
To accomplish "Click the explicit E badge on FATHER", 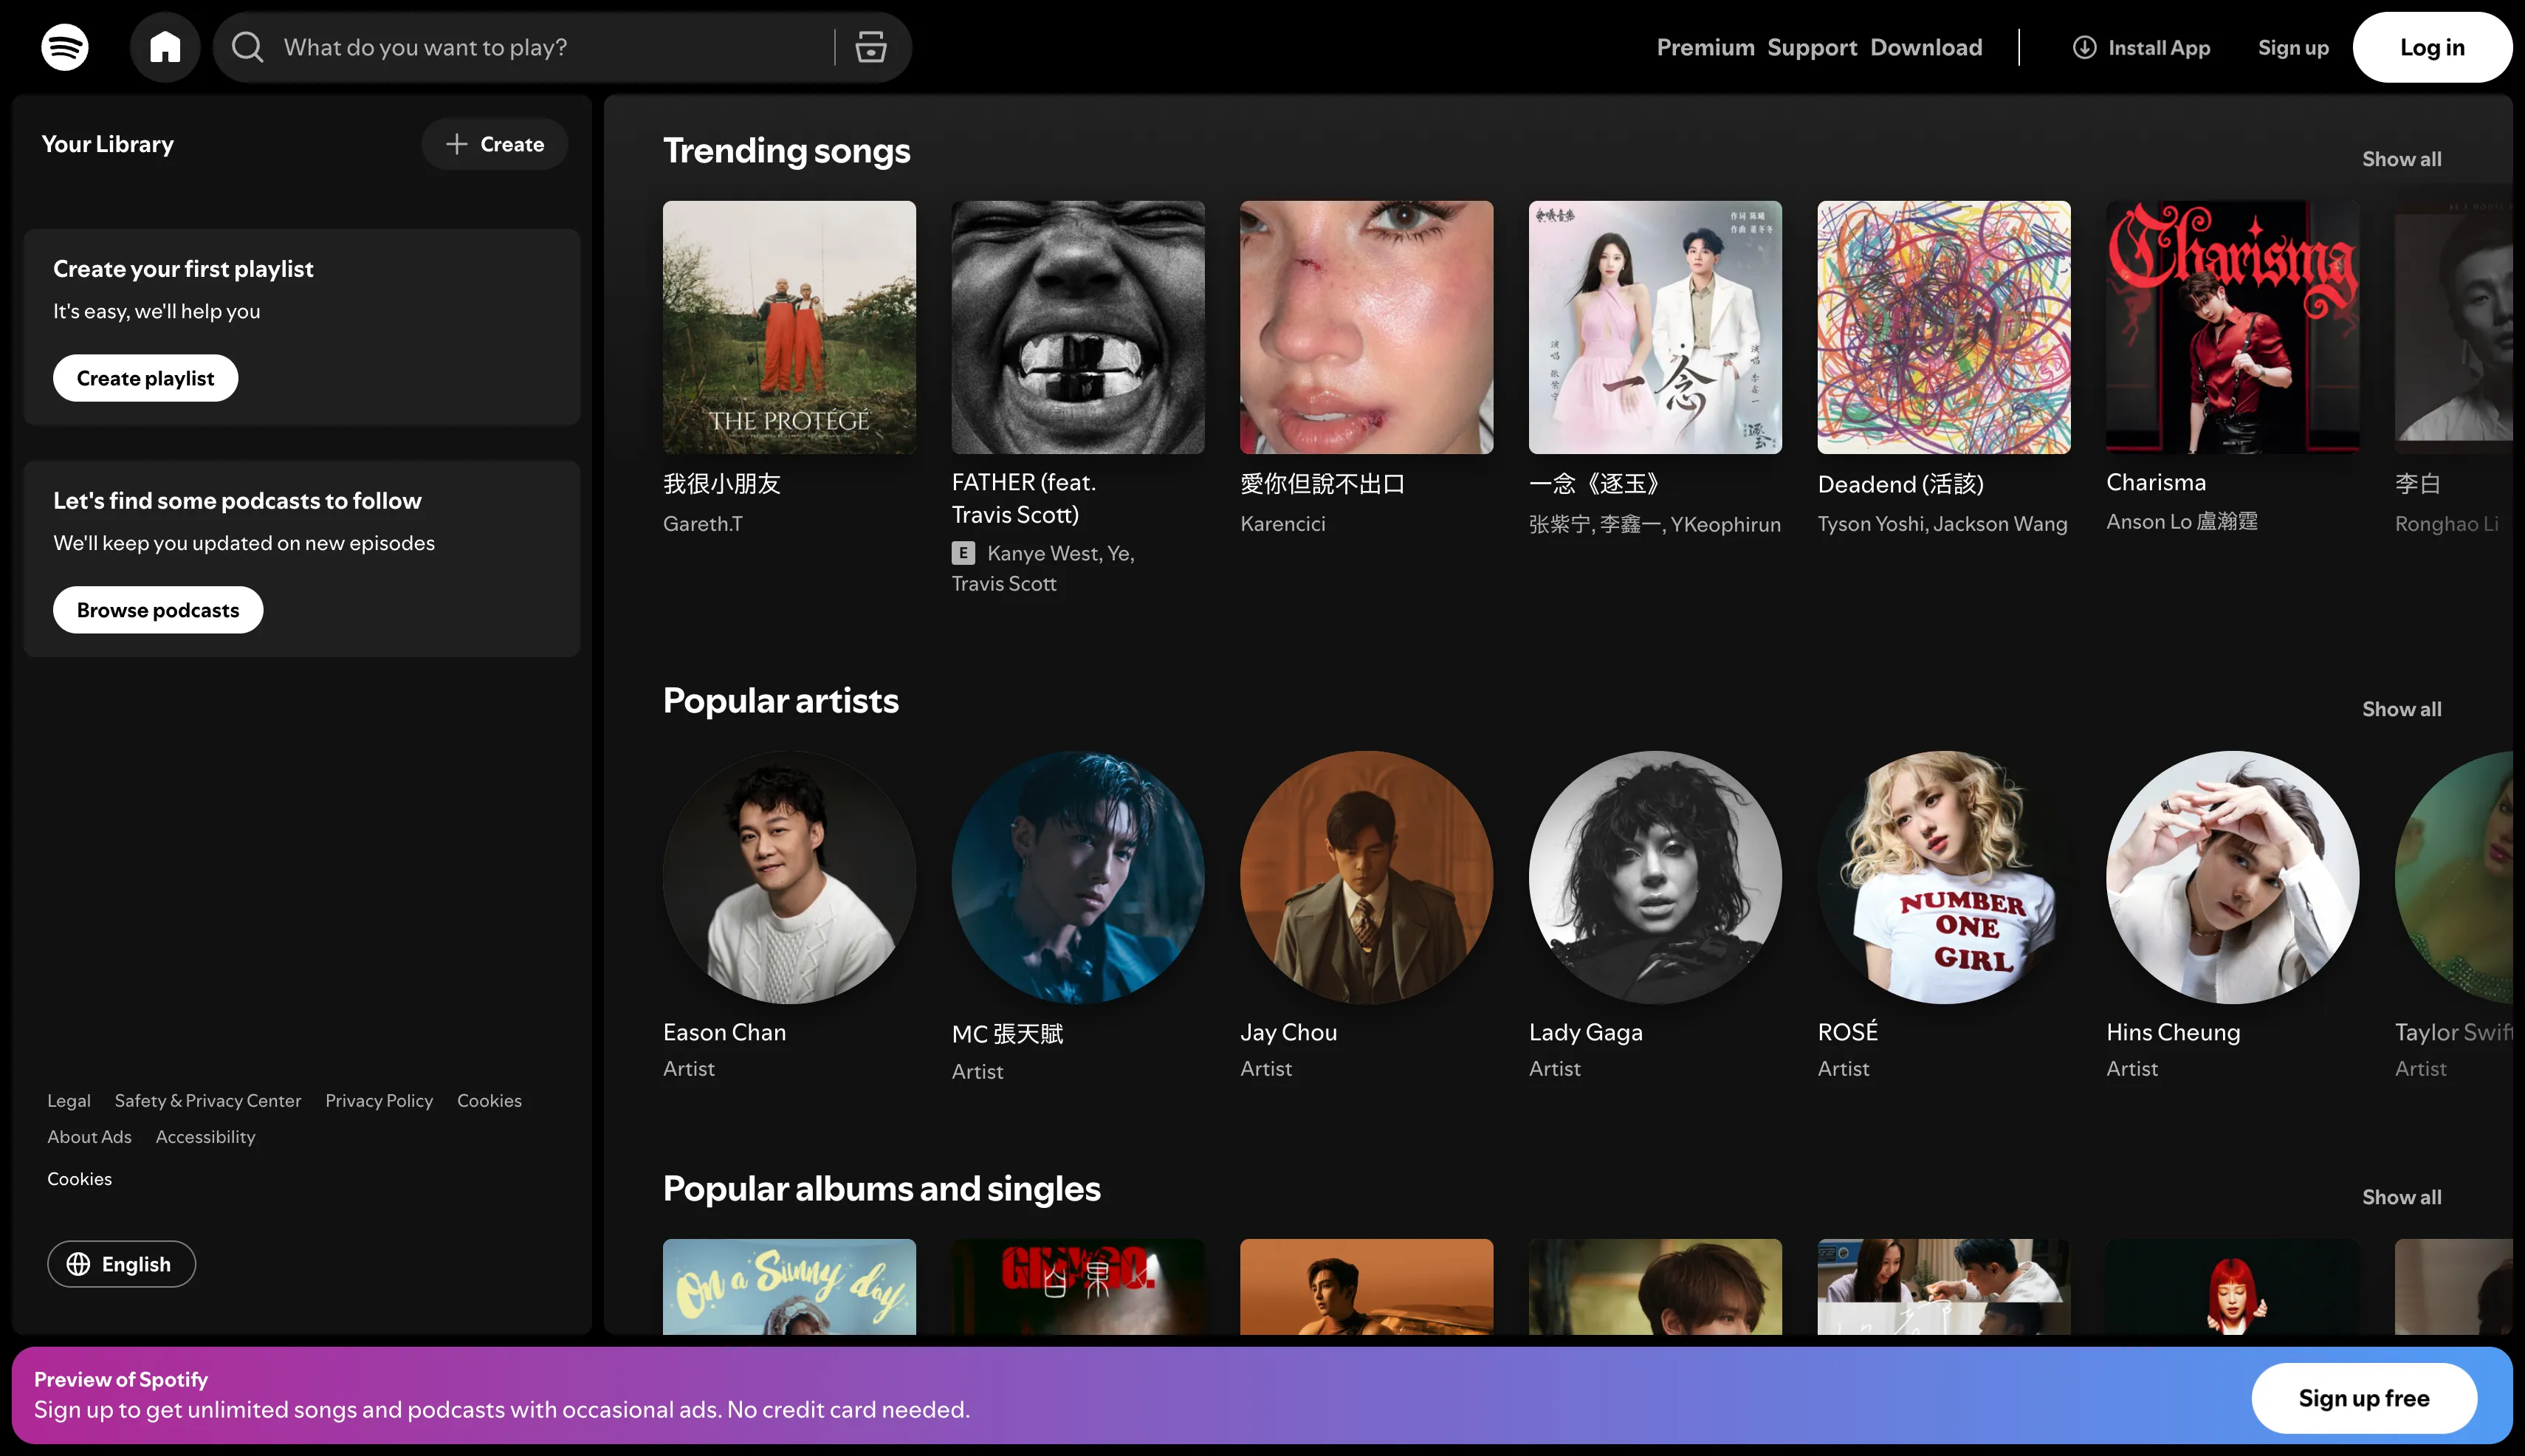I will (963, 553).
